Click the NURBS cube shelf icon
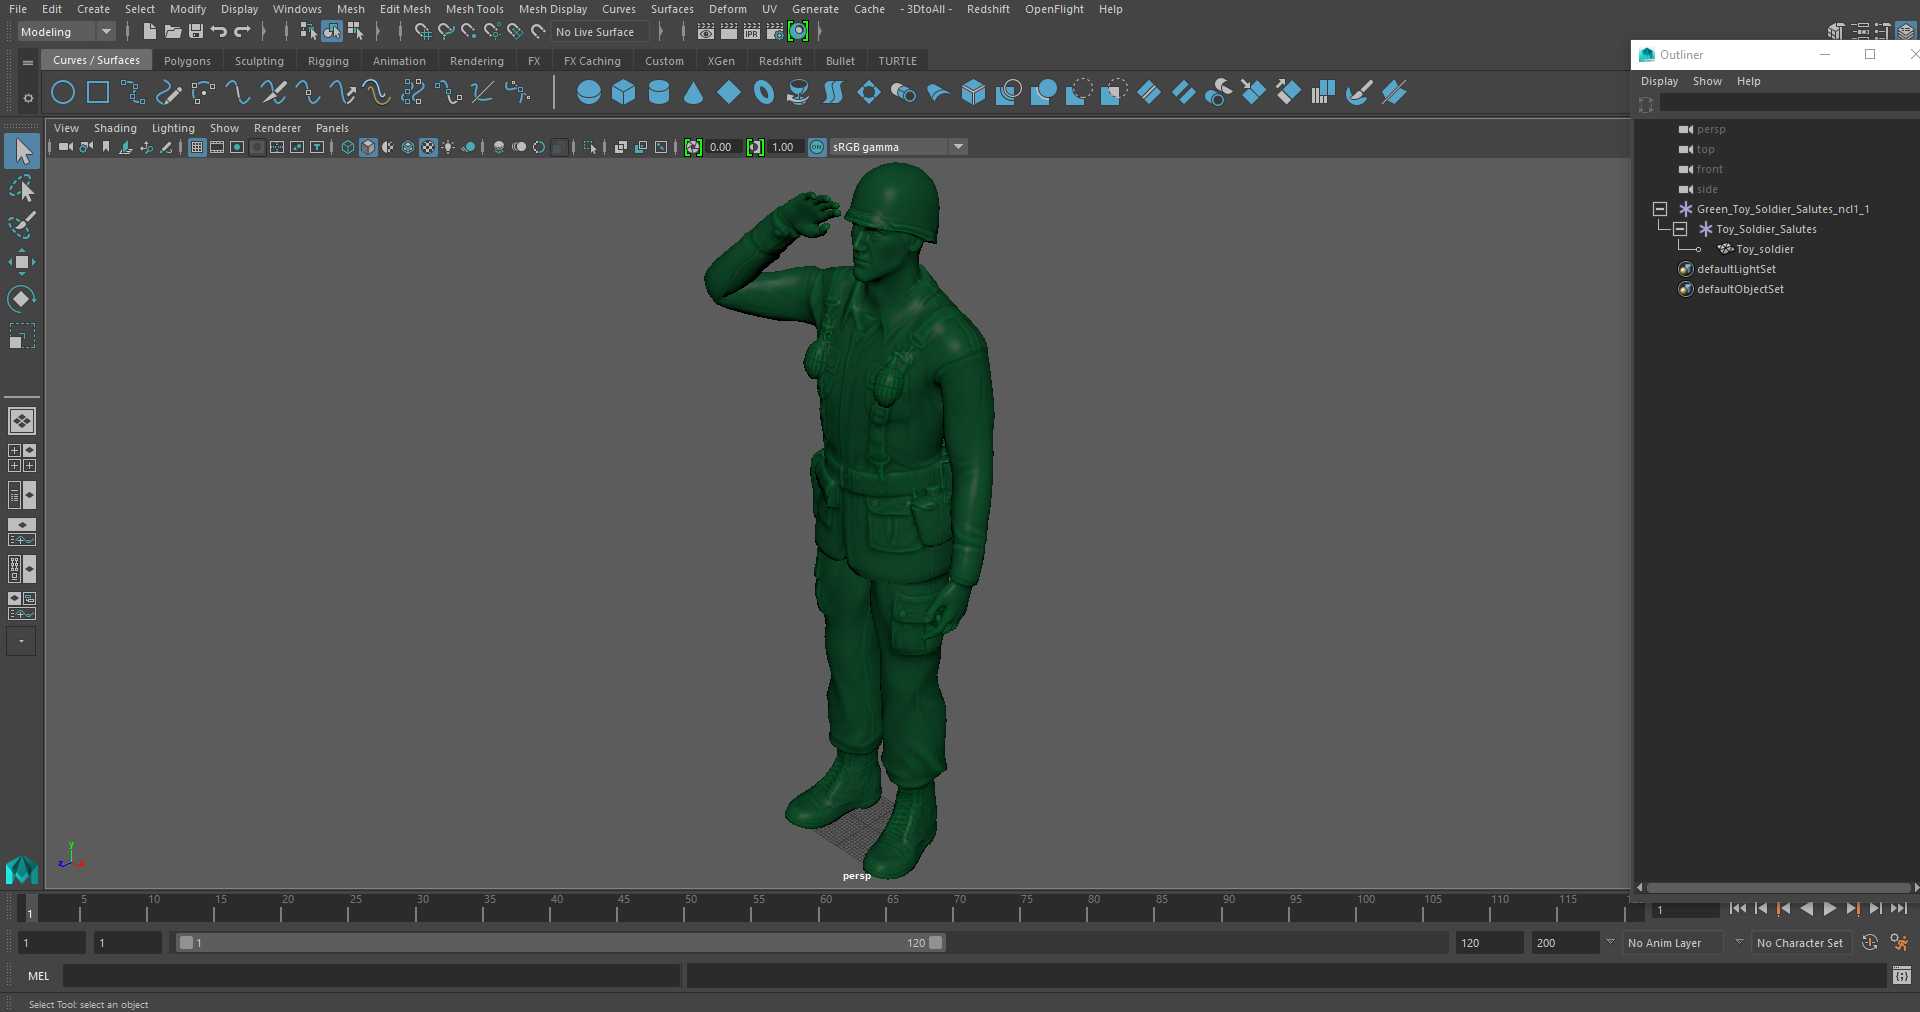Screen dimensions: 1920x1012 [624, 93]
